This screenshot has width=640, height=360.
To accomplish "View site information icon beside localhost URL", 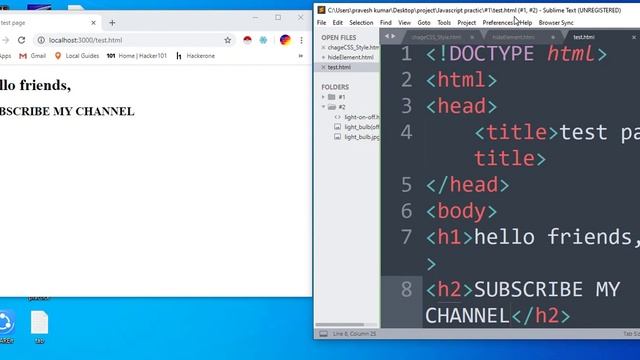I will 41,40.
